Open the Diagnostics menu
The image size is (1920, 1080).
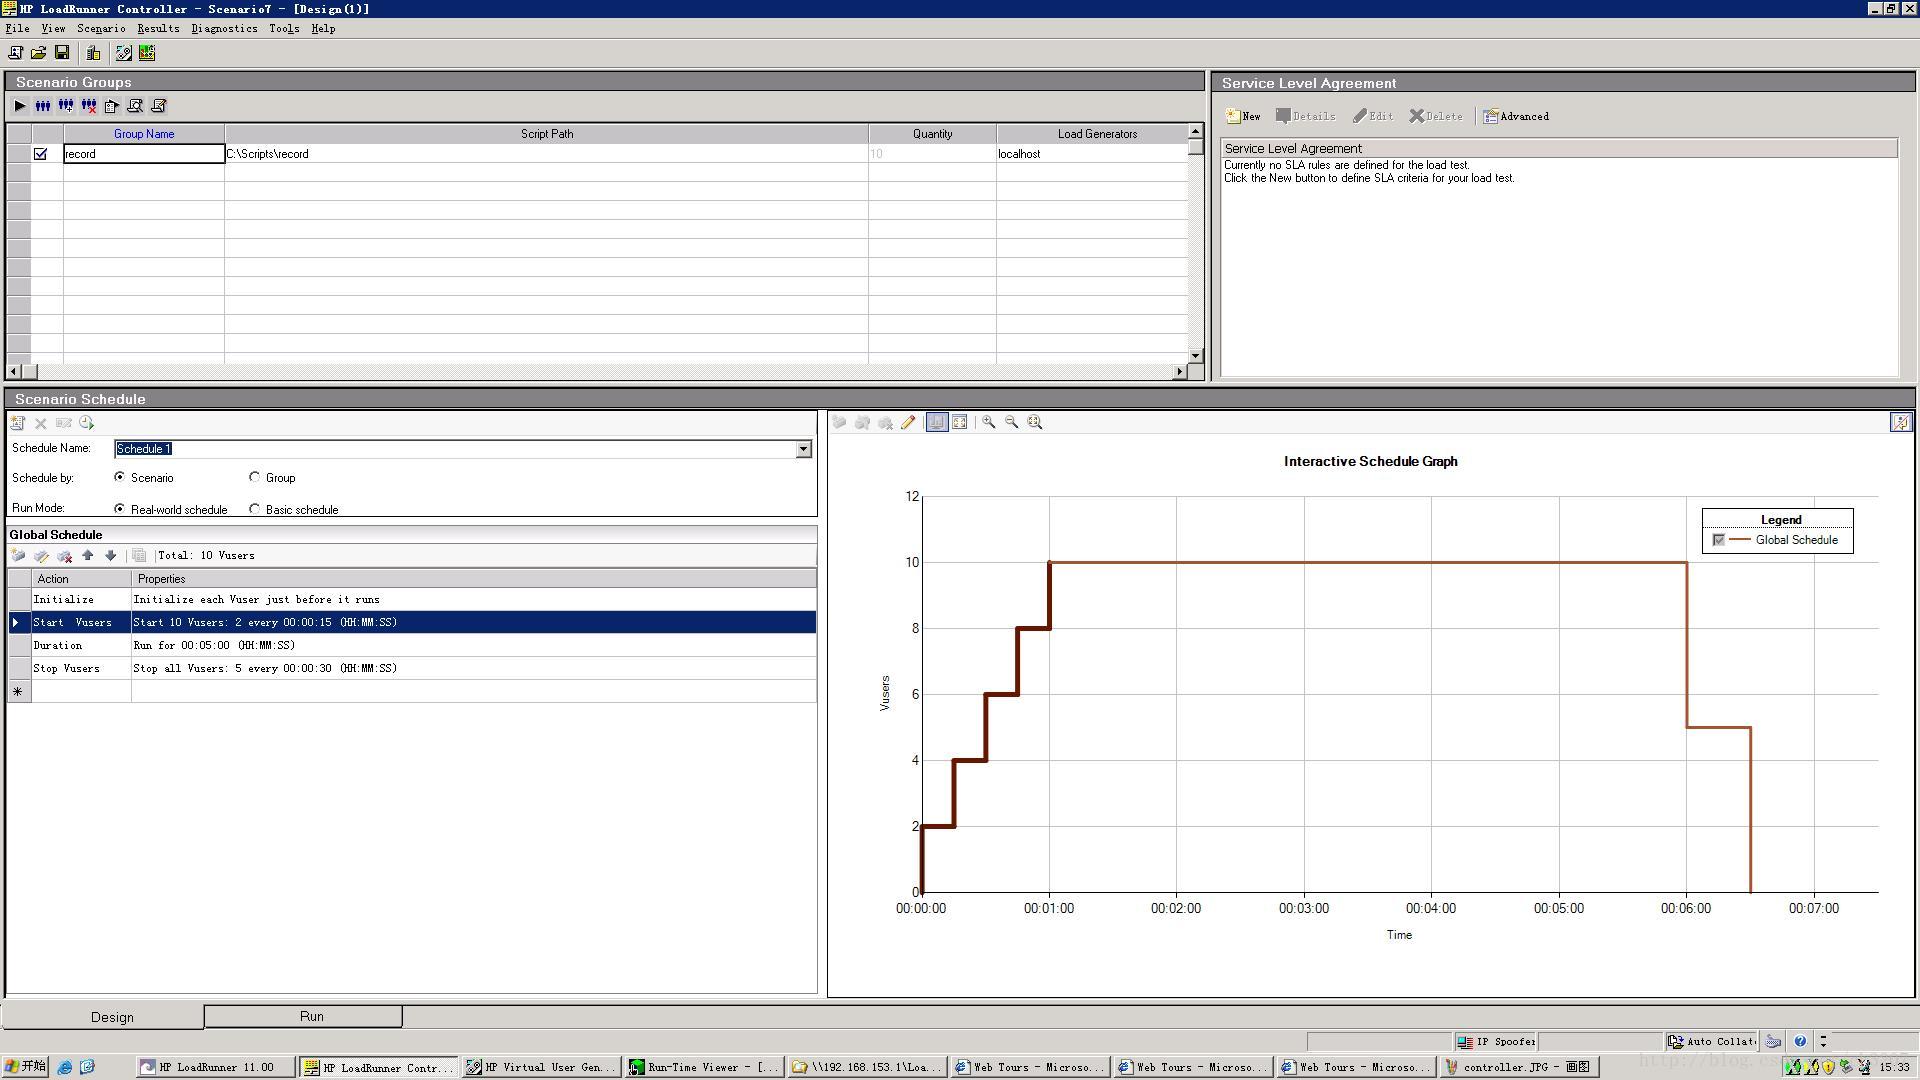[224, 29]
